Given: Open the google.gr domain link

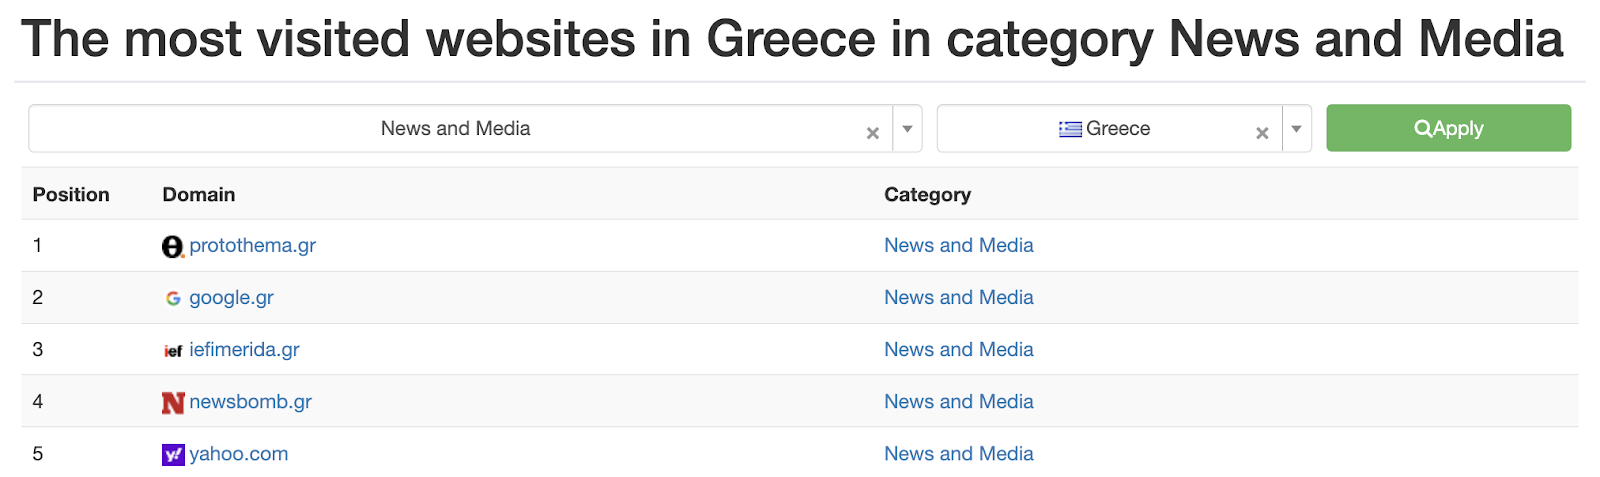Looking at the screenshot, I should (231, 298).
